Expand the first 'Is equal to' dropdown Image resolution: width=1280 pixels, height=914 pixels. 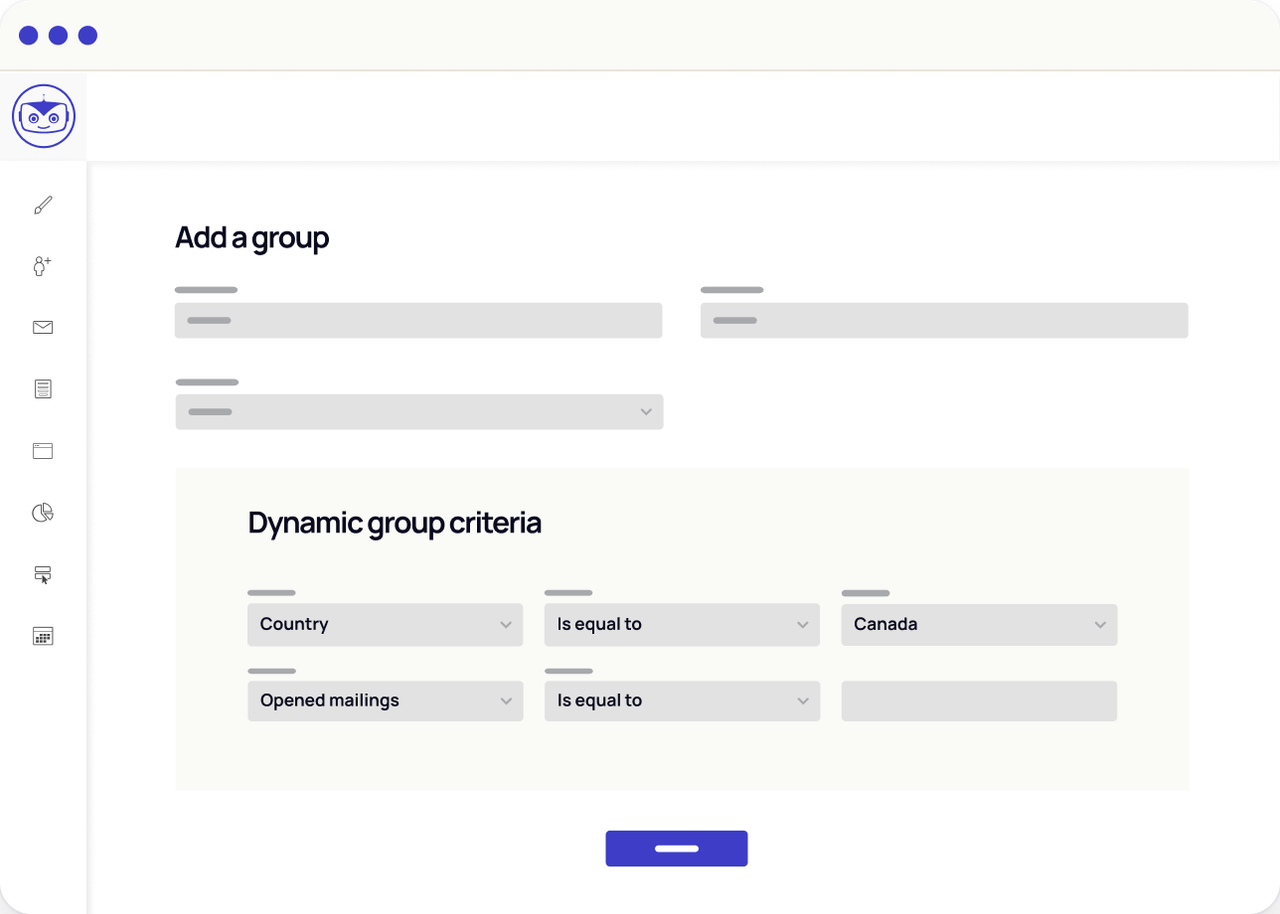pos(682,624)
